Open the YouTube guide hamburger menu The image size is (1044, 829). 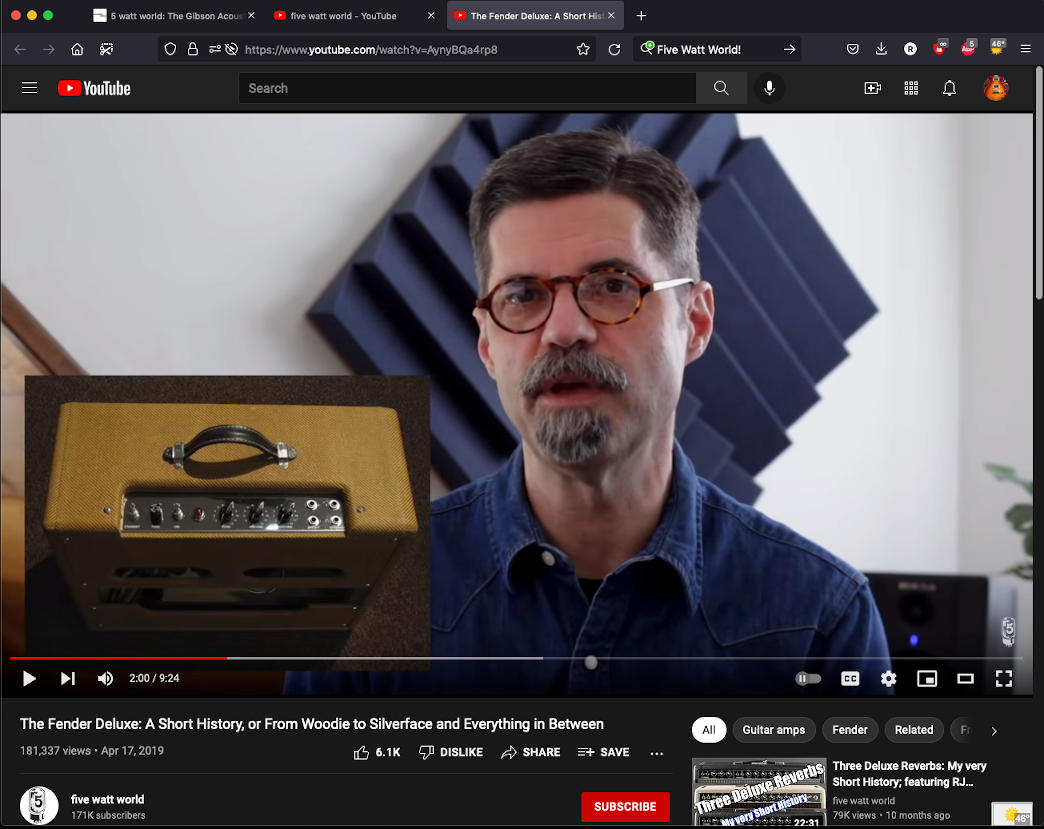[29, 88]
